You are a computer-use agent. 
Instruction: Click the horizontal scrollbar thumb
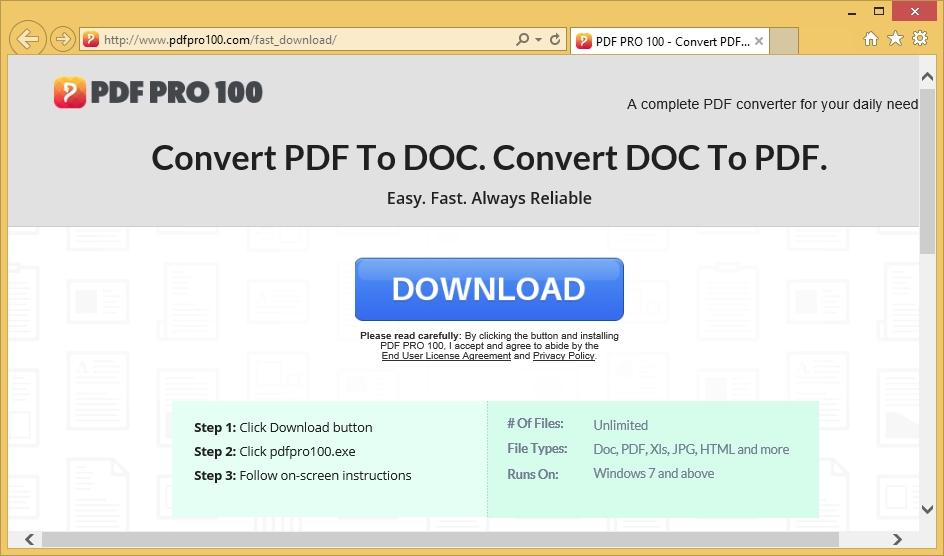tap(439, 539)
